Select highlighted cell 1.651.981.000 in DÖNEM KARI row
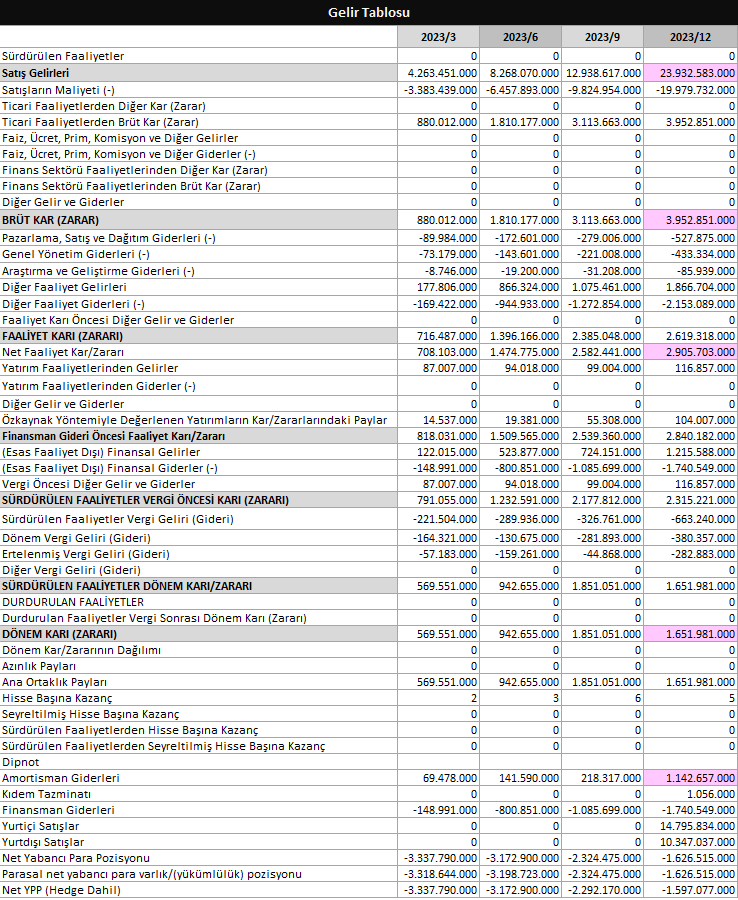Viewport: 738px width, 900px height. 690,634
